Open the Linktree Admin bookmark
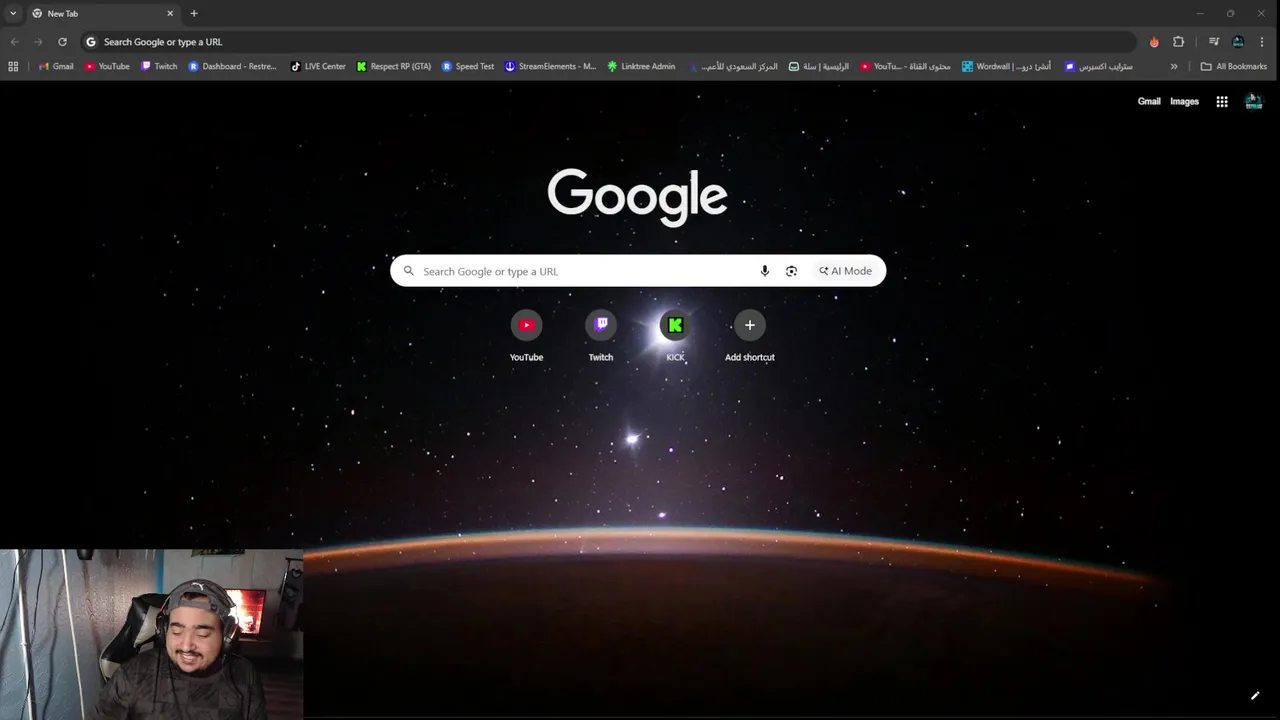Screen dimensions: 1280x720 [641, 66]
